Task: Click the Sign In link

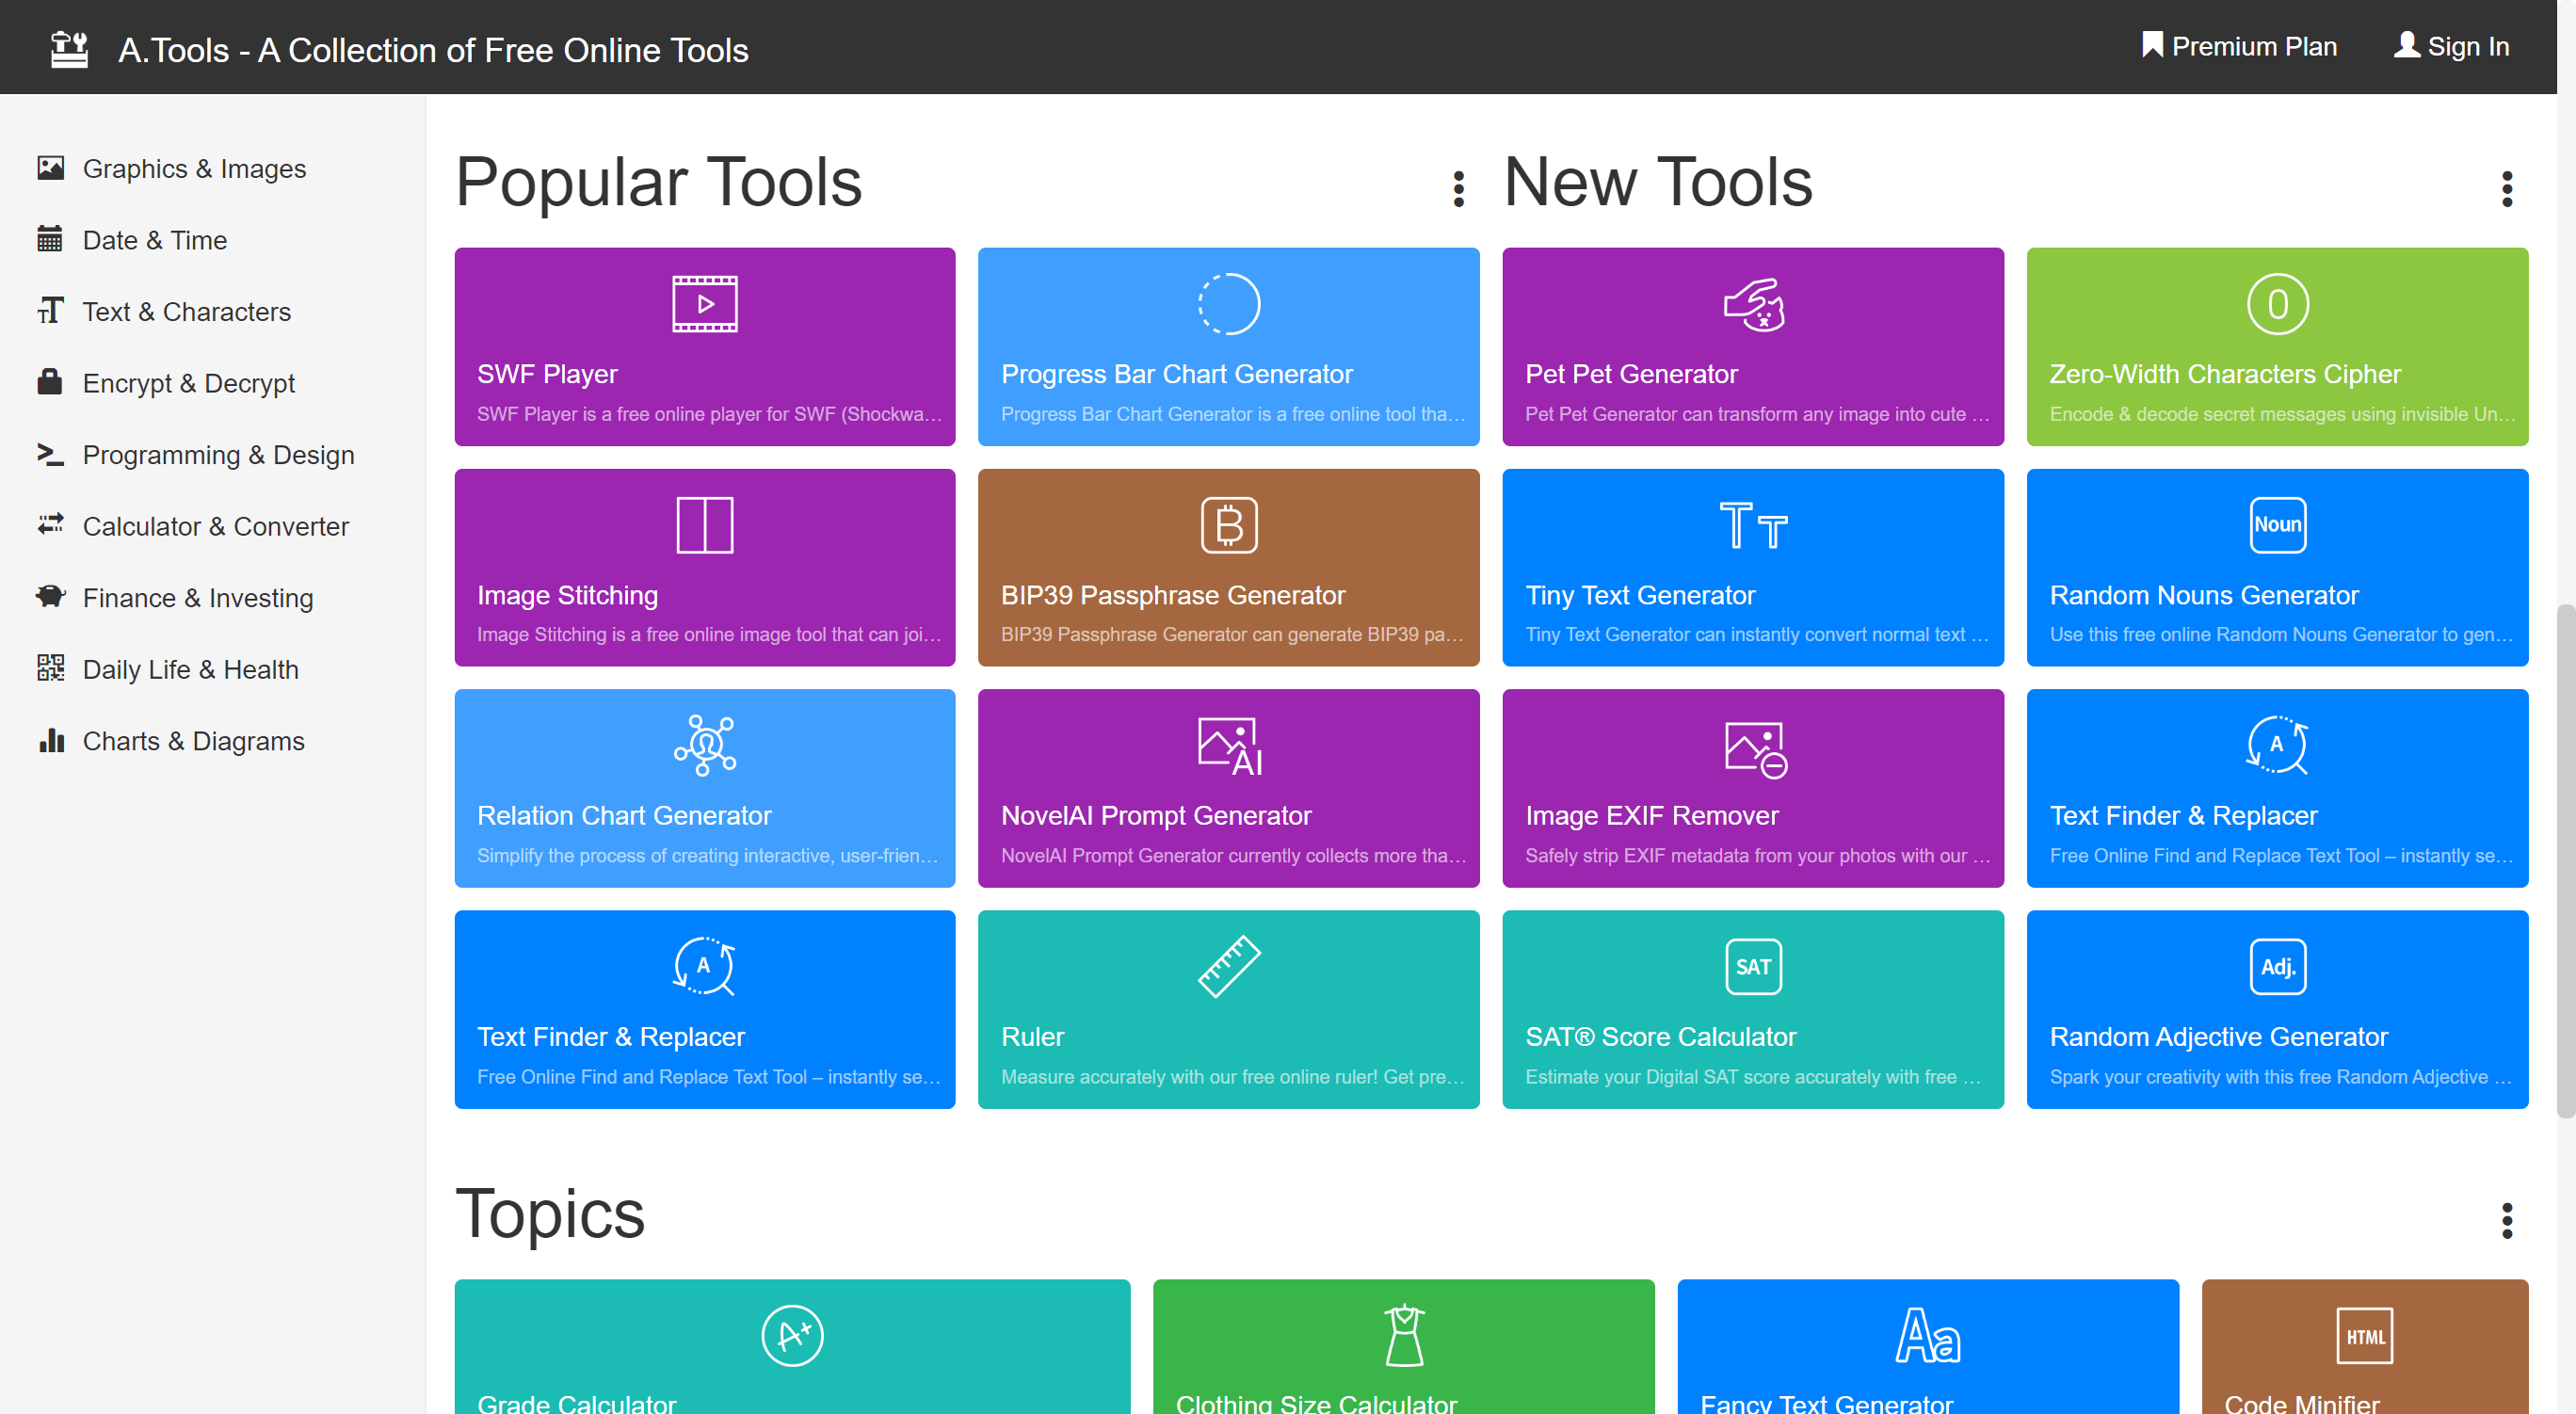Action: click(x=2451, y=46)
